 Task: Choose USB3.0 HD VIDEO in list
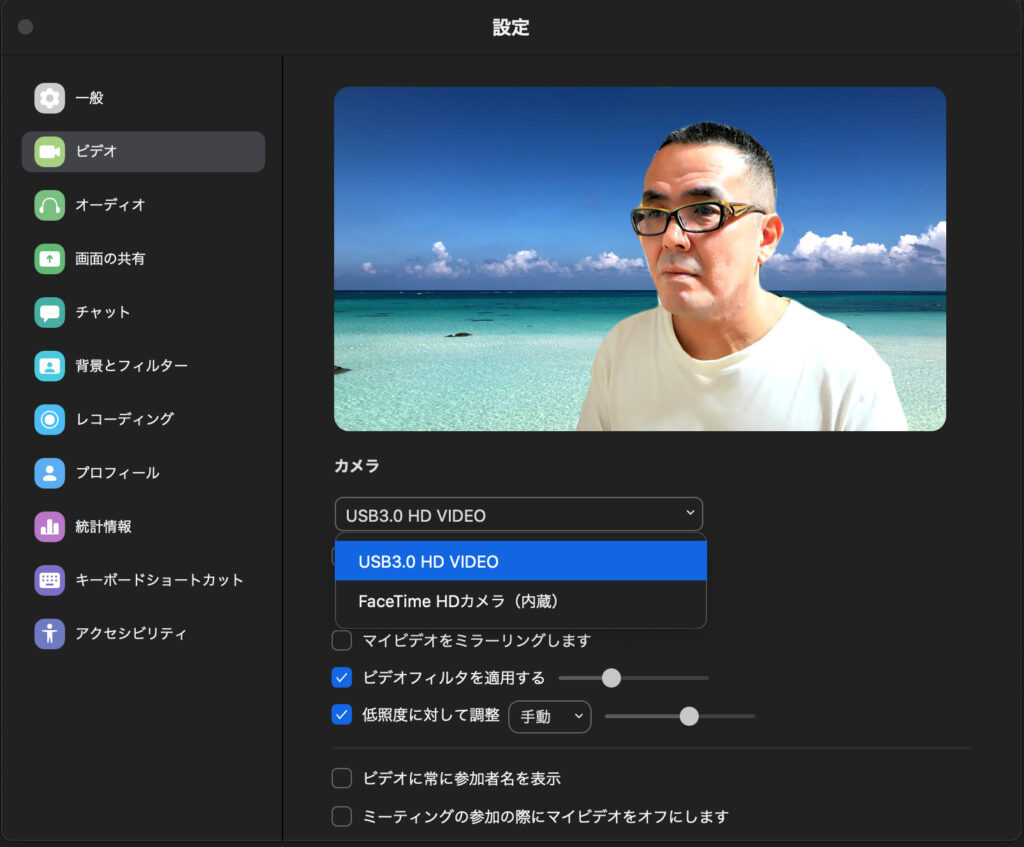click(520, 561)
